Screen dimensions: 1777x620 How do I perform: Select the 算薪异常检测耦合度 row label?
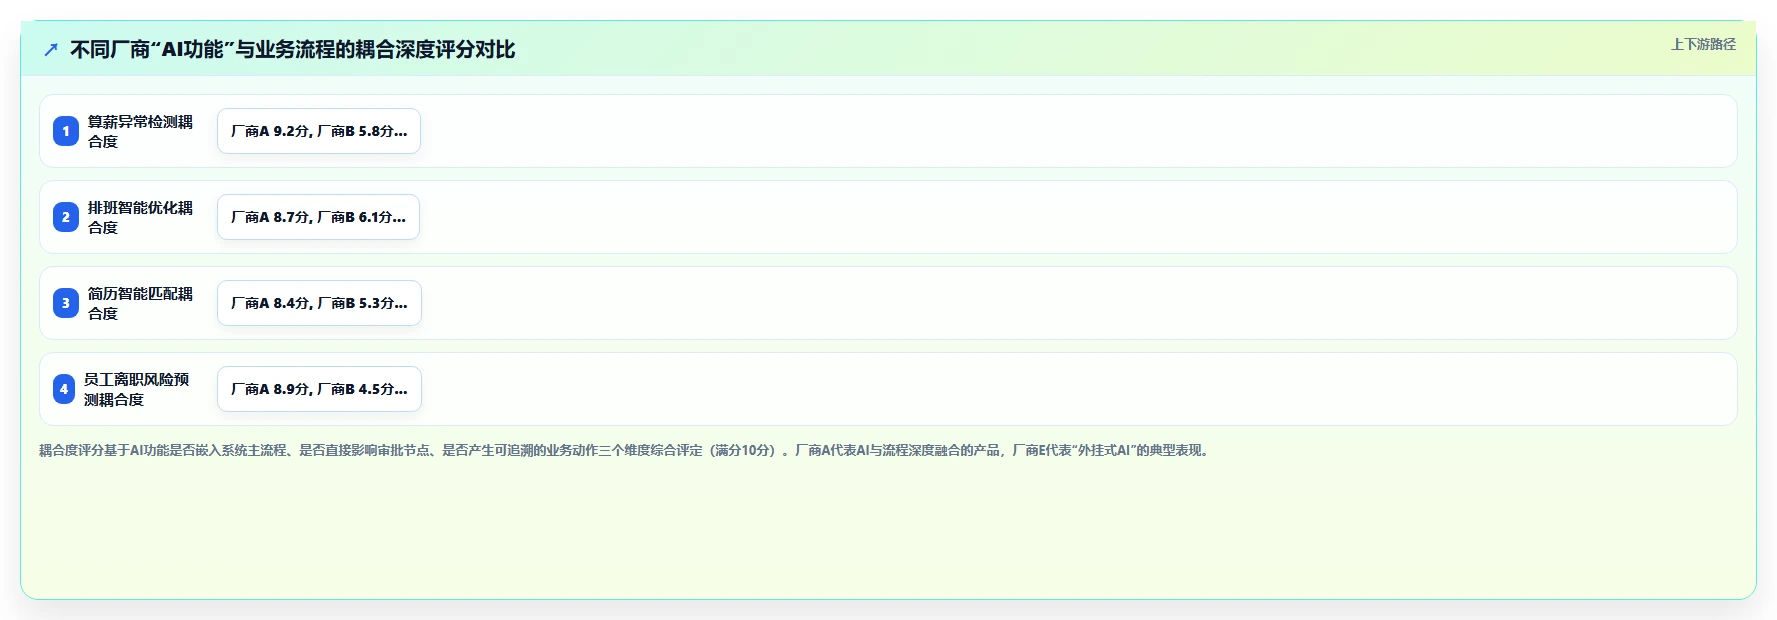pos(140,131)
